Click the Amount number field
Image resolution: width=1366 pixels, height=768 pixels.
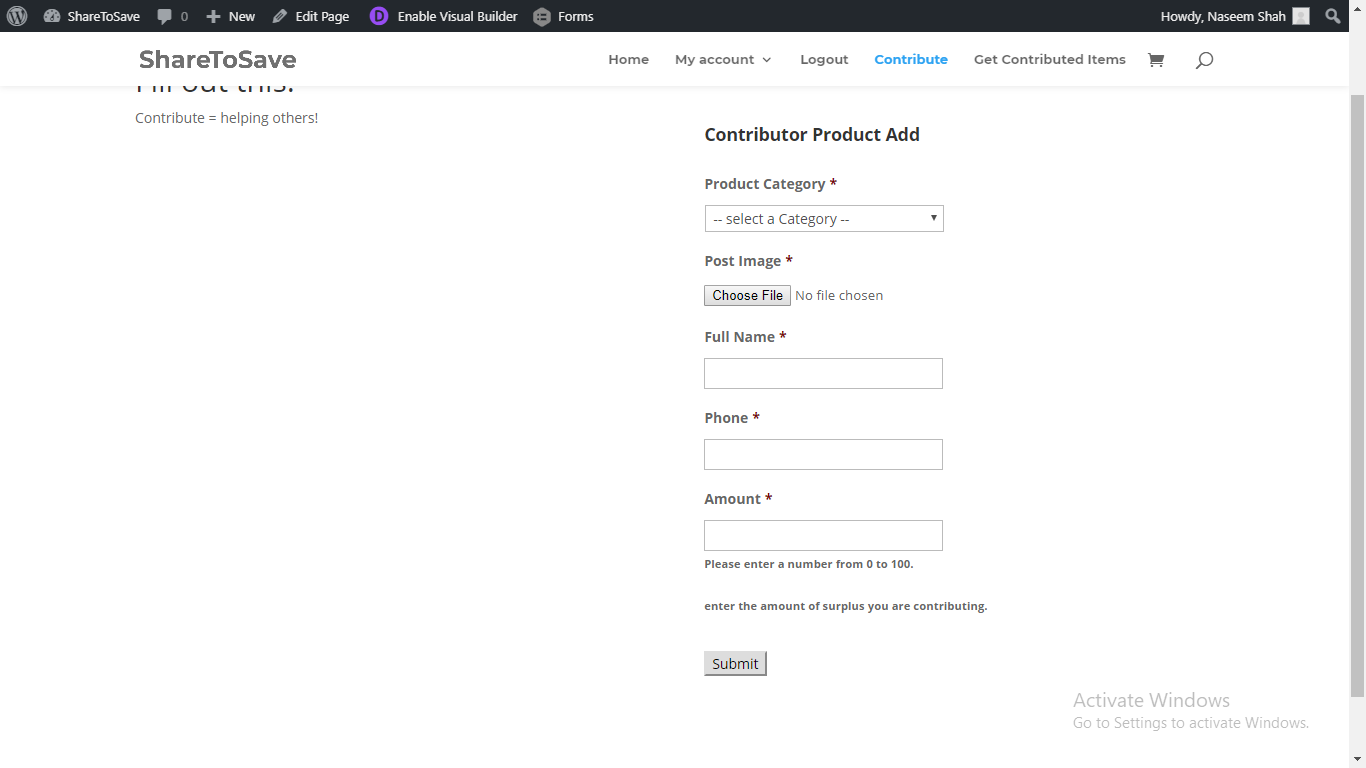[x=823, y=536]
